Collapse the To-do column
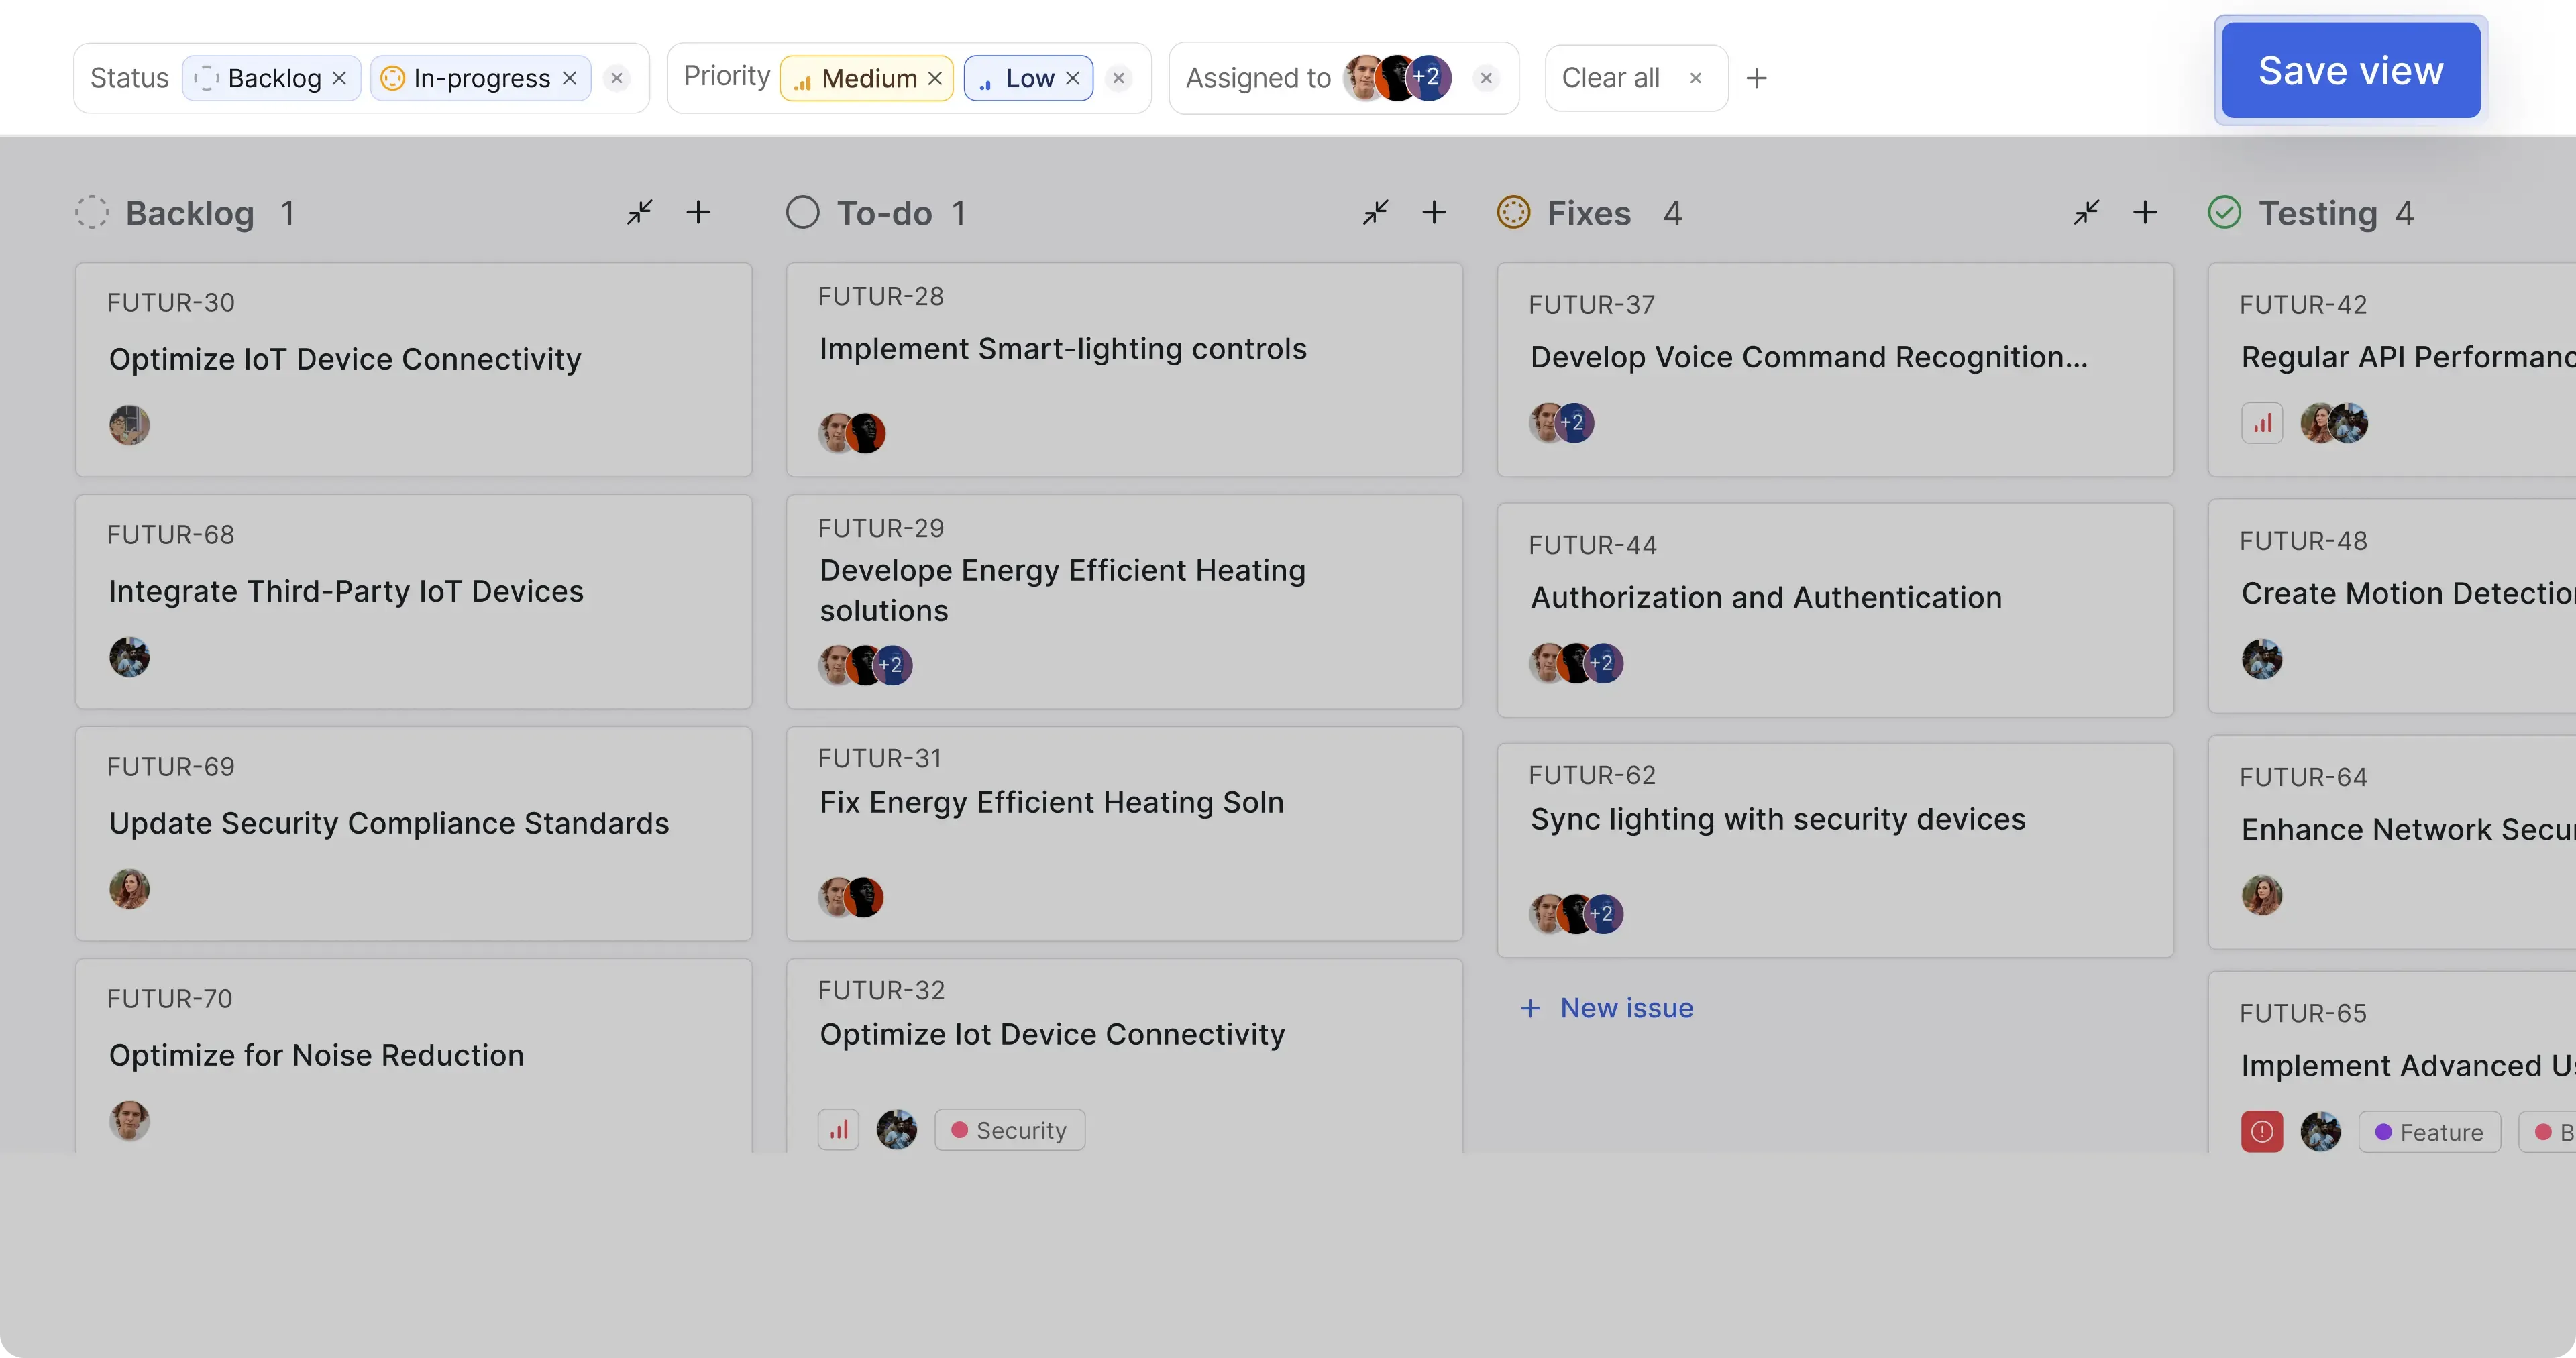2576x1358 pixels. pyautogui.click(x=1376, y=212)
